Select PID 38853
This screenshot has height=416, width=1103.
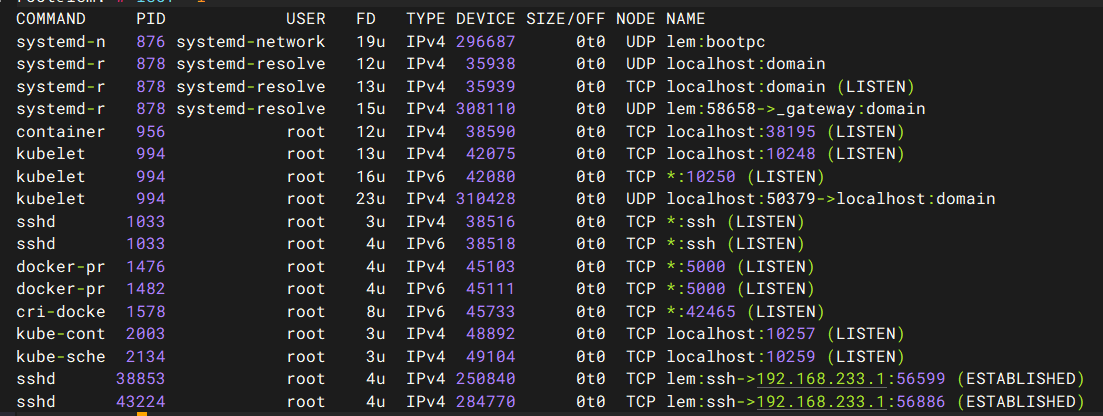pyautogui.click(x=141, y=379)
